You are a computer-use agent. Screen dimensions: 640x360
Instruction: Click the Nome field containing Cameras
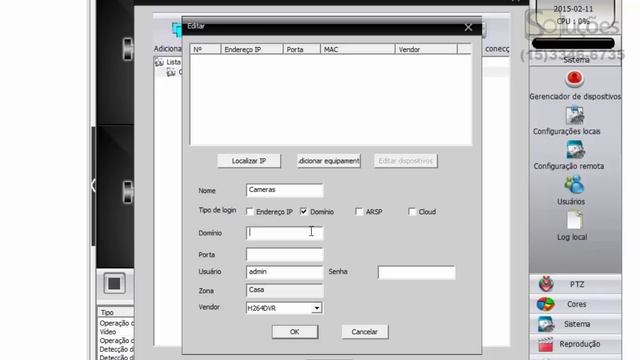[284, 190]
